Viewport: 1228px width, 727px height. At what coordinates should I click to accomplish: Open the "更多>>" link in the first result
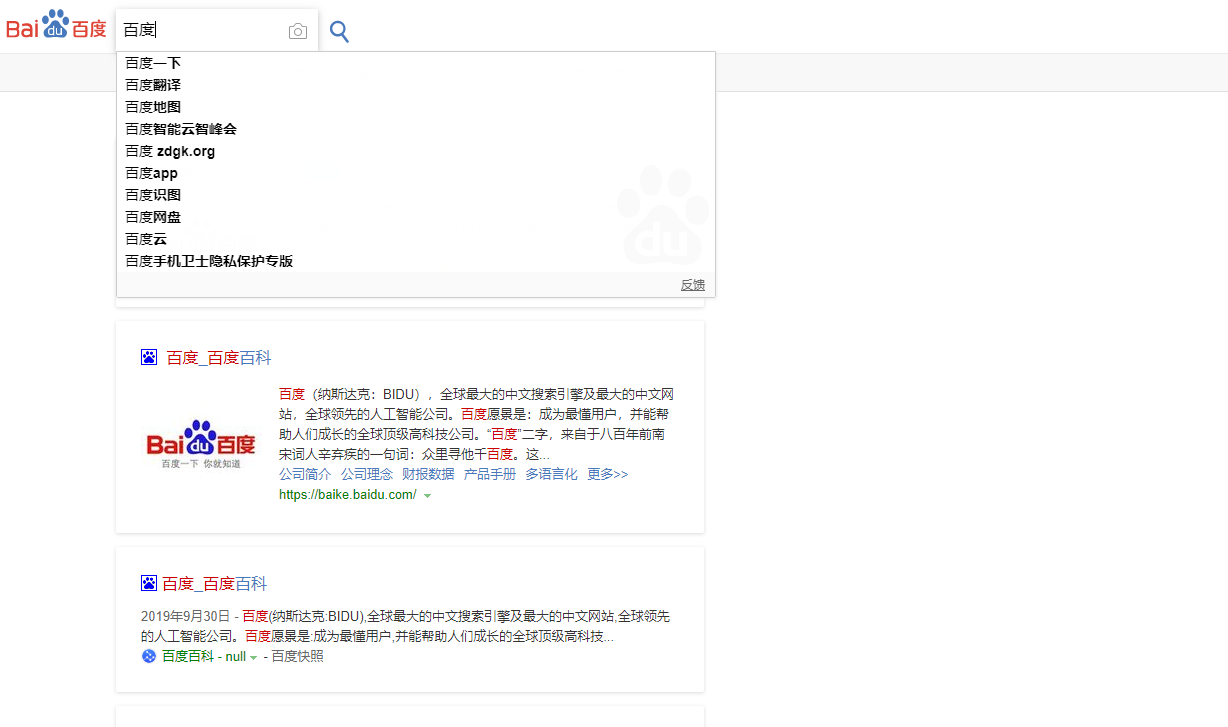[608, 473]
